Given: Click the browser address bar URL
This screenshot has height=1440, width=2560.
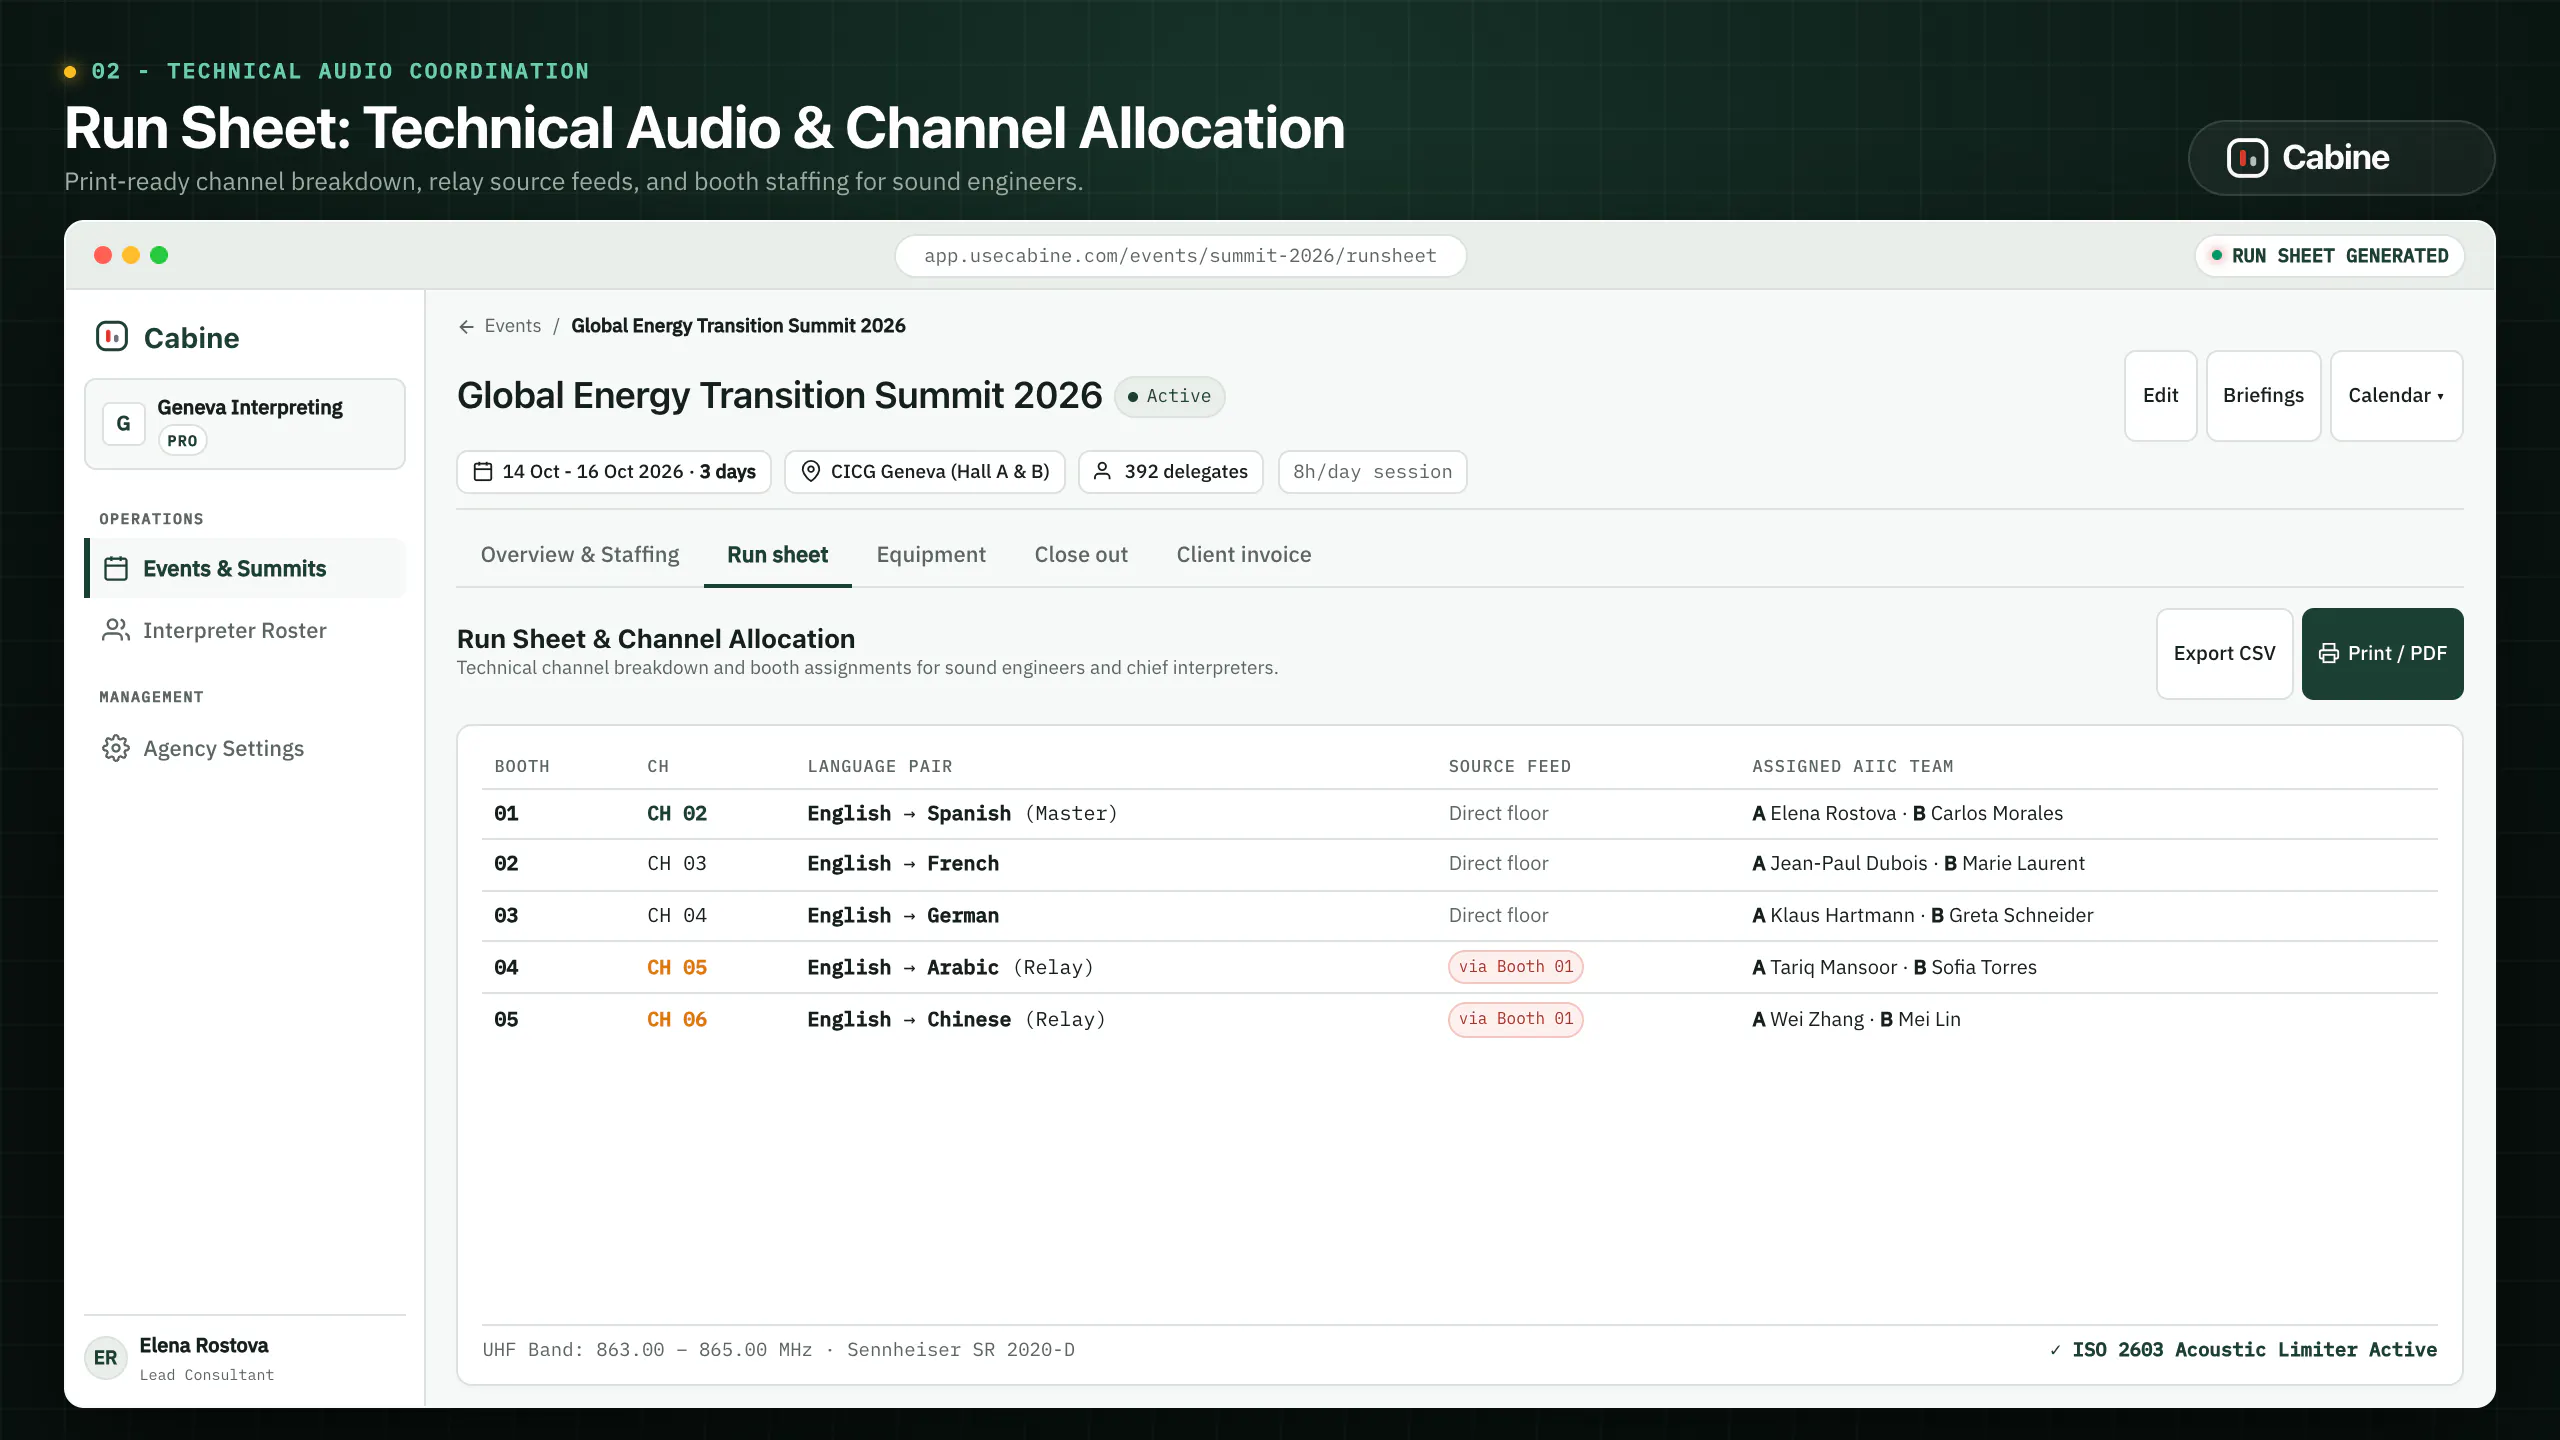Looking at the screenshot, I should 1180,256.
